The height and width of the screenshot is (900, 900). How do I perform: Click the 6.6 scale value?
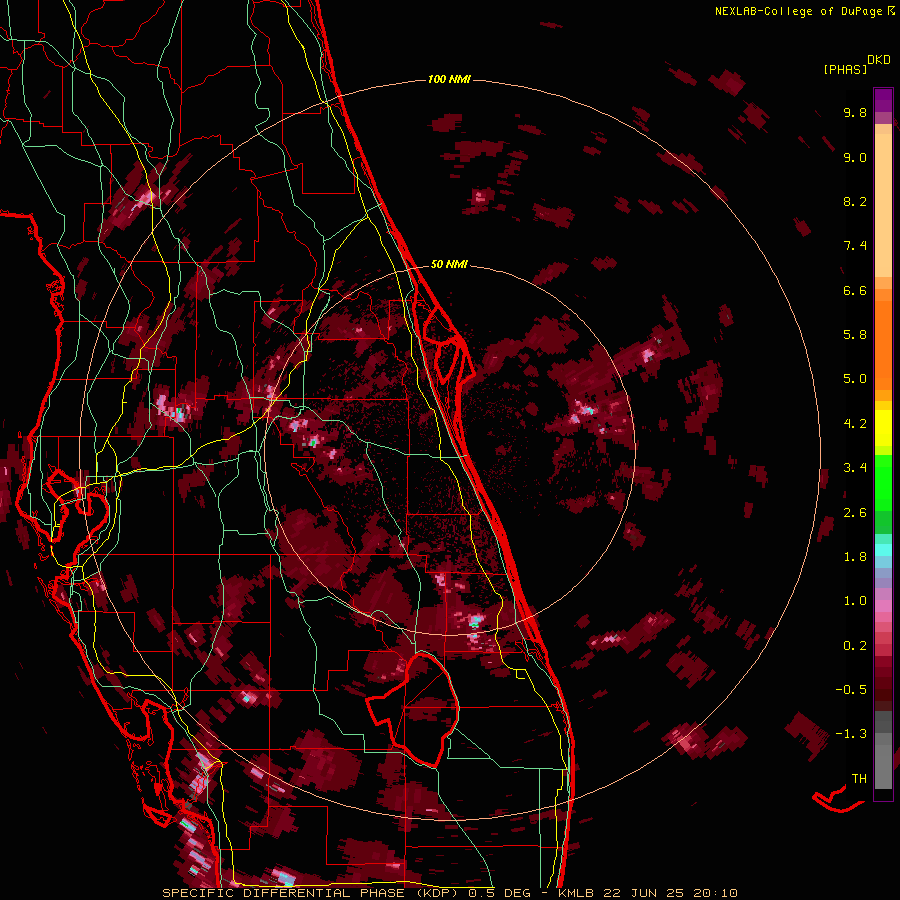pyautogui.click(x=855, y=290)
